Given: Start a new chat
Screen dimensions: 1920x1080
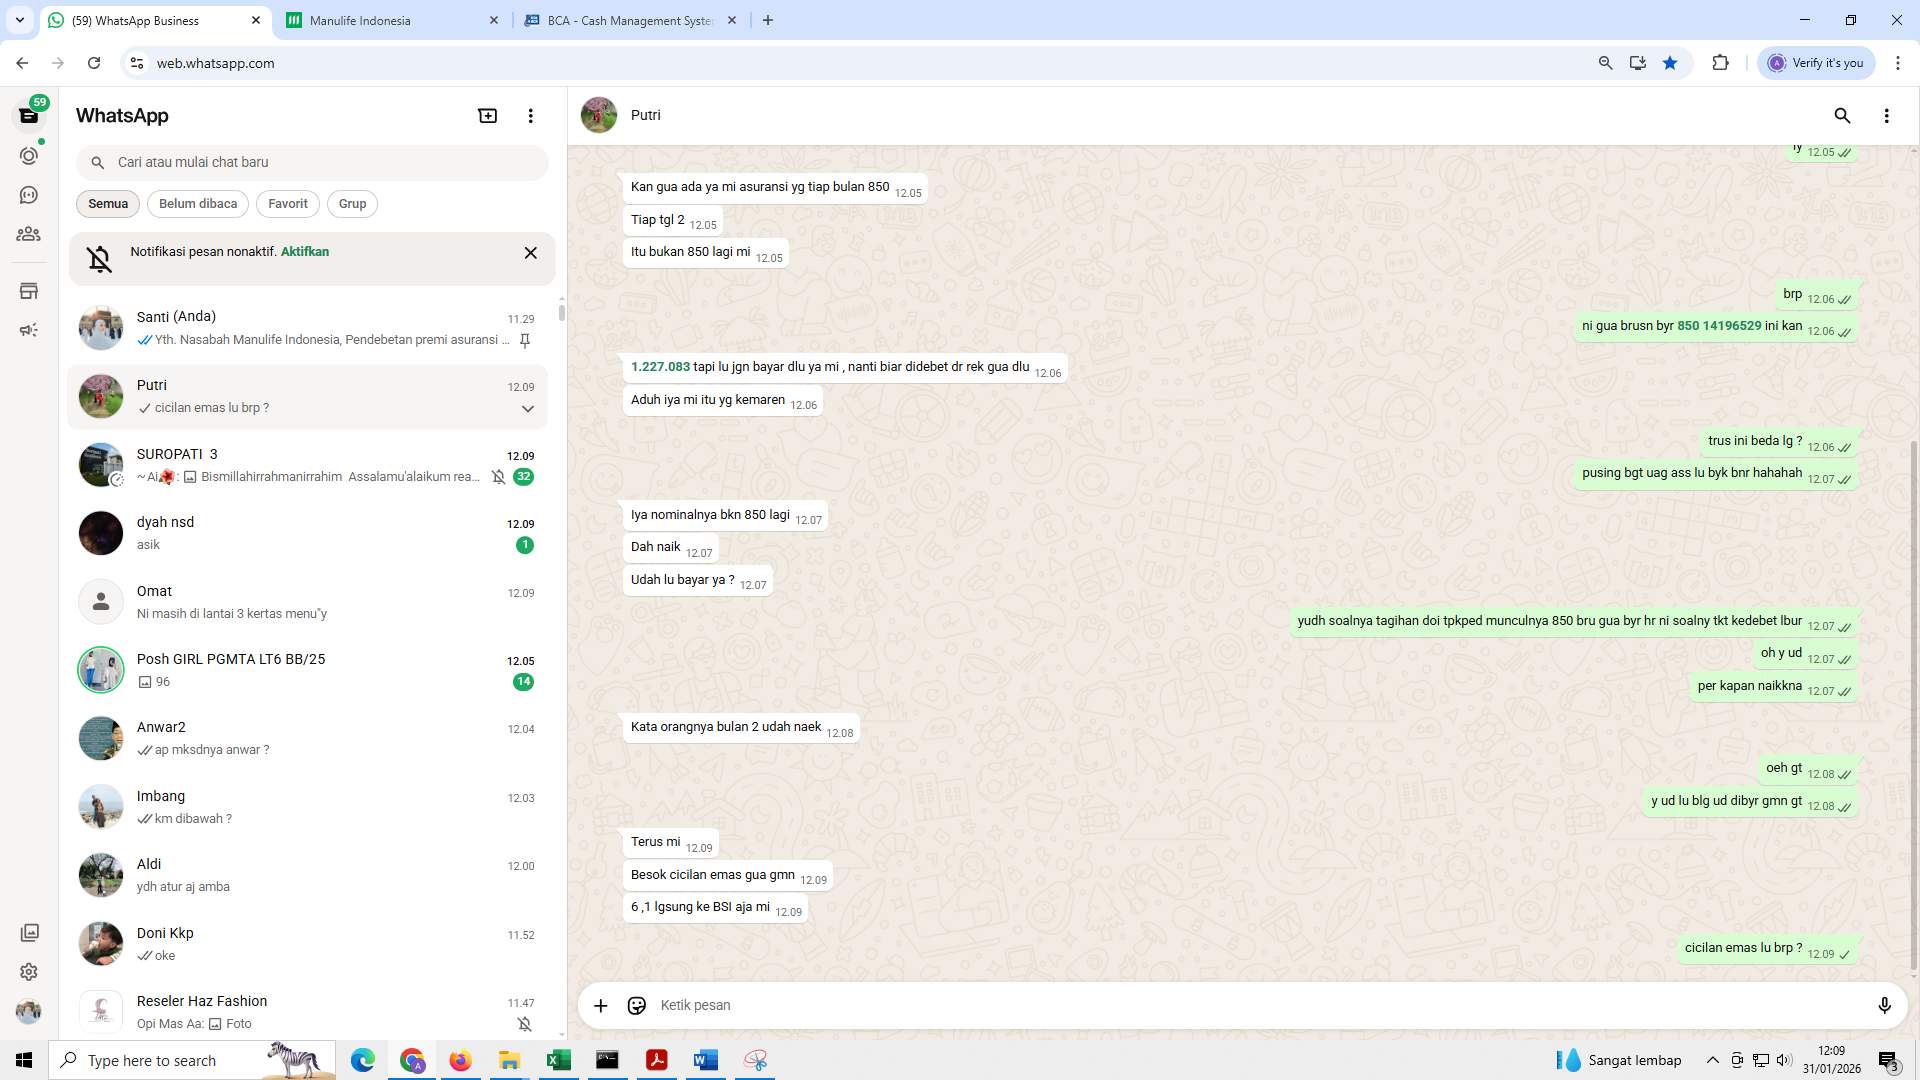Looking at the screenshot, I should [x=487, y=115].
